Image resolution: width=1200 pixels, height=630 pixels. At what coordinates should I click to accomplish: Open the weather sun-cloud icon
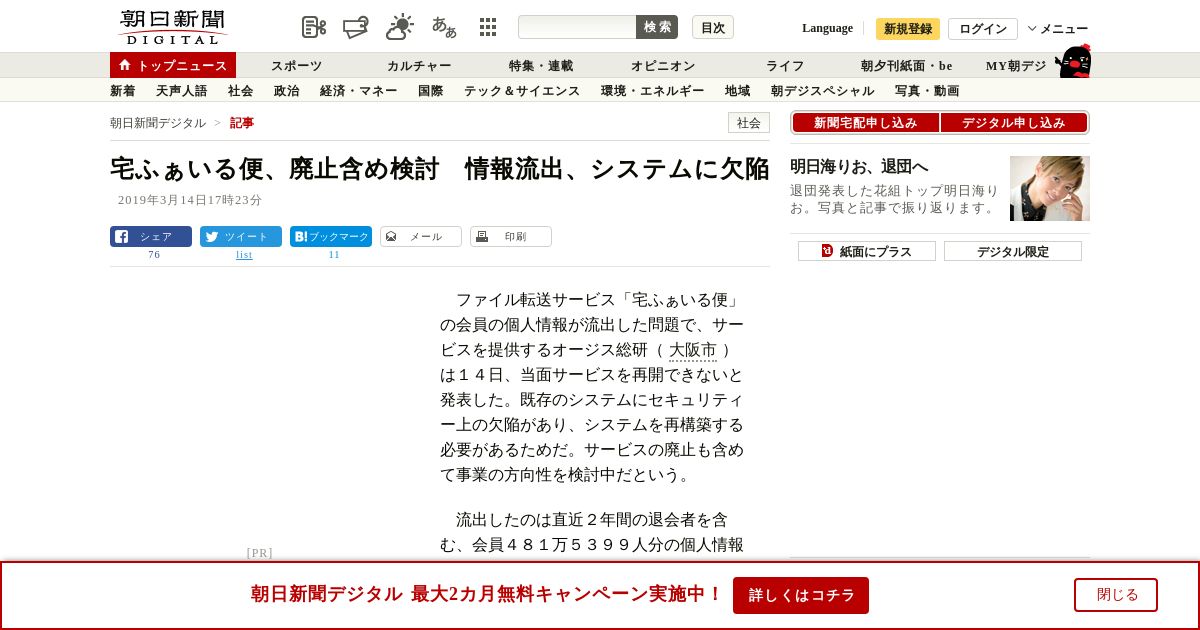pos(400,27)
